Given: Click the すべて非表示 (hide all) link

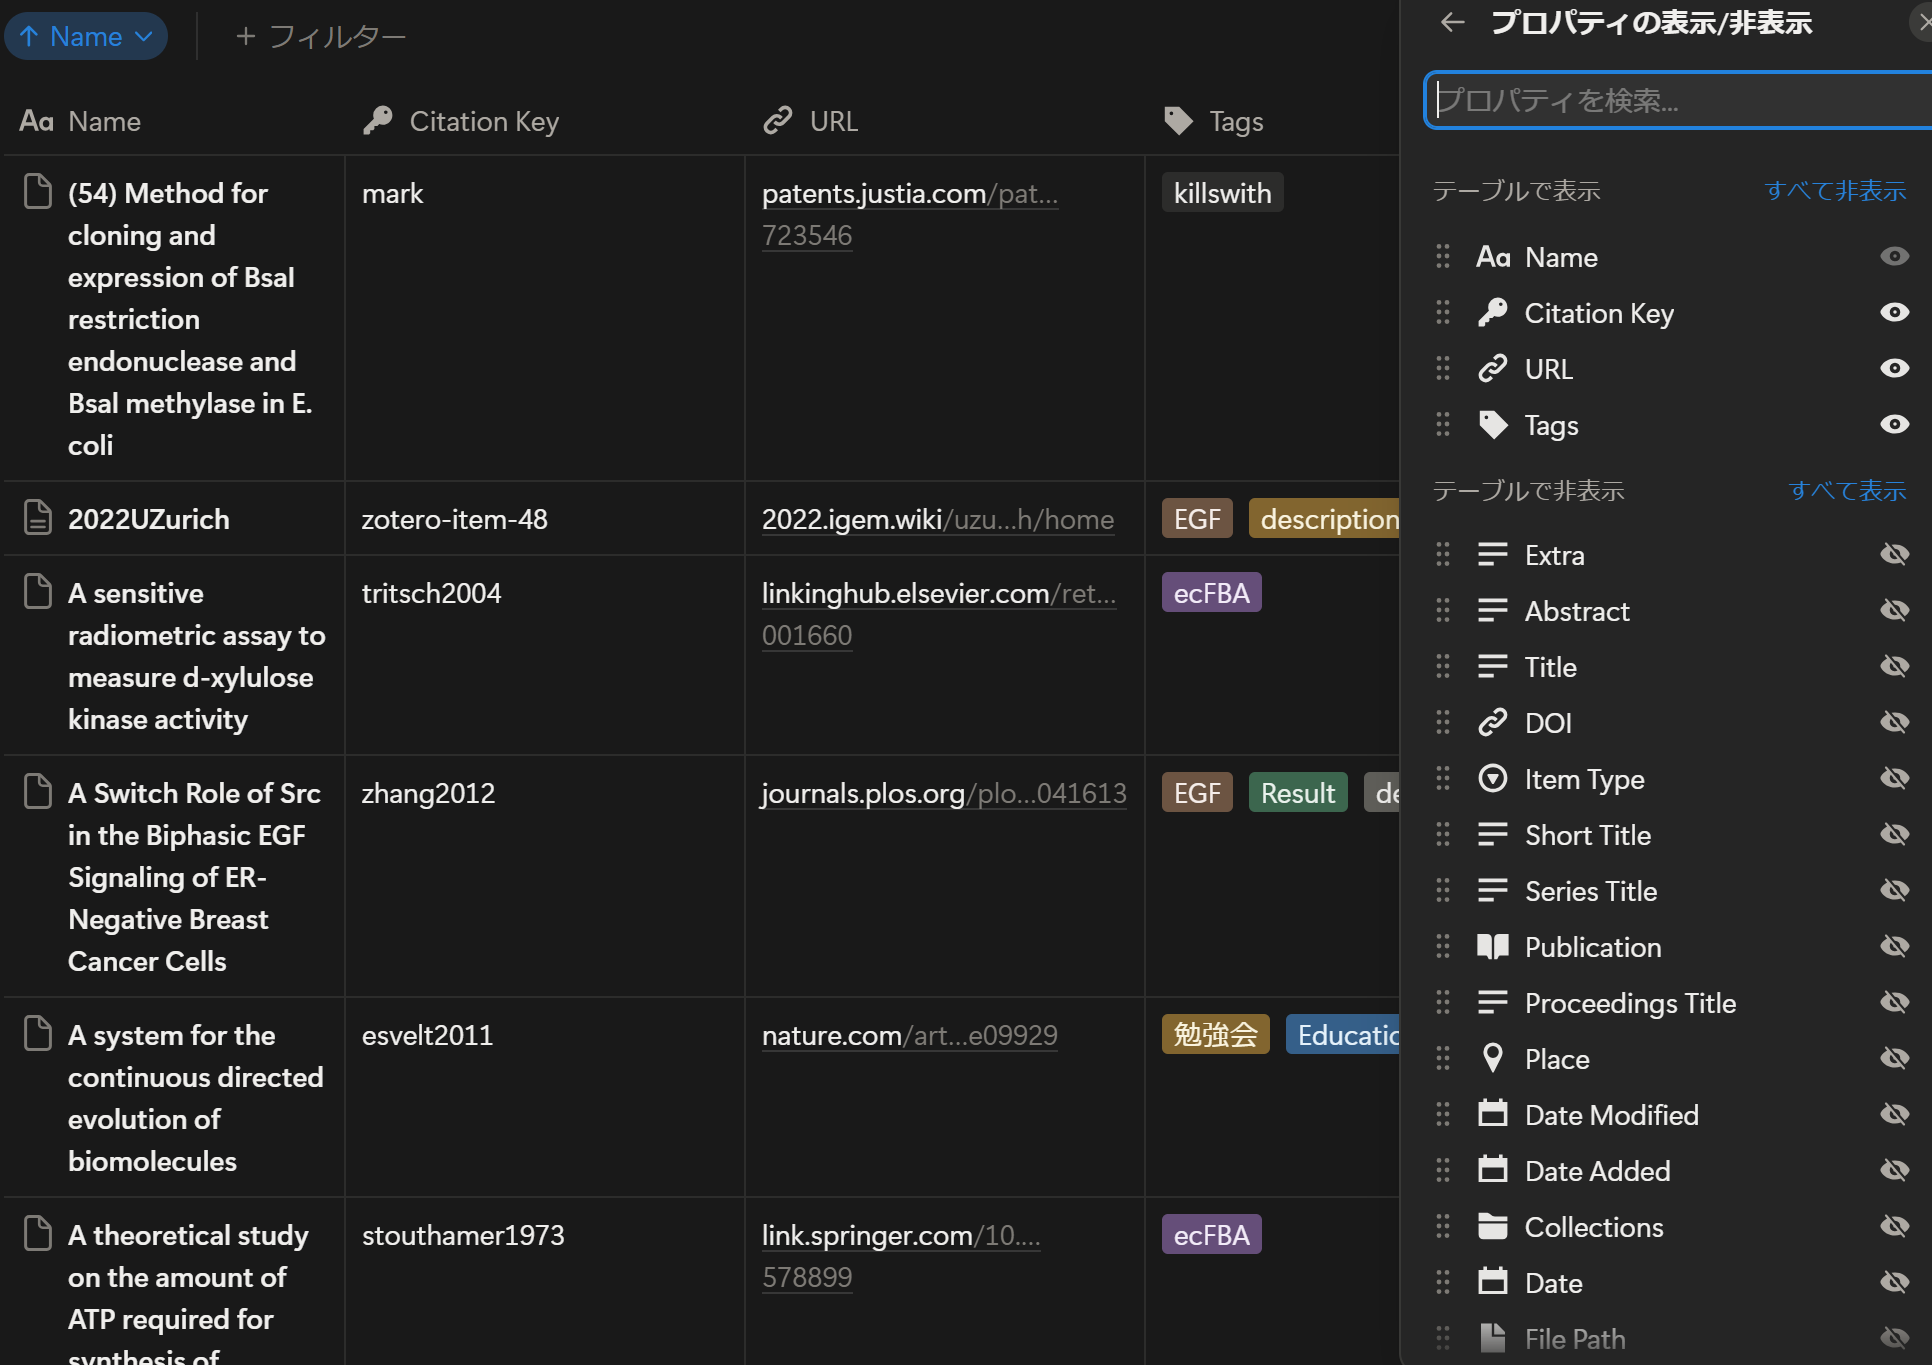Looking at the screenshot, I should pyautogui.click(x=1835, y=191).
